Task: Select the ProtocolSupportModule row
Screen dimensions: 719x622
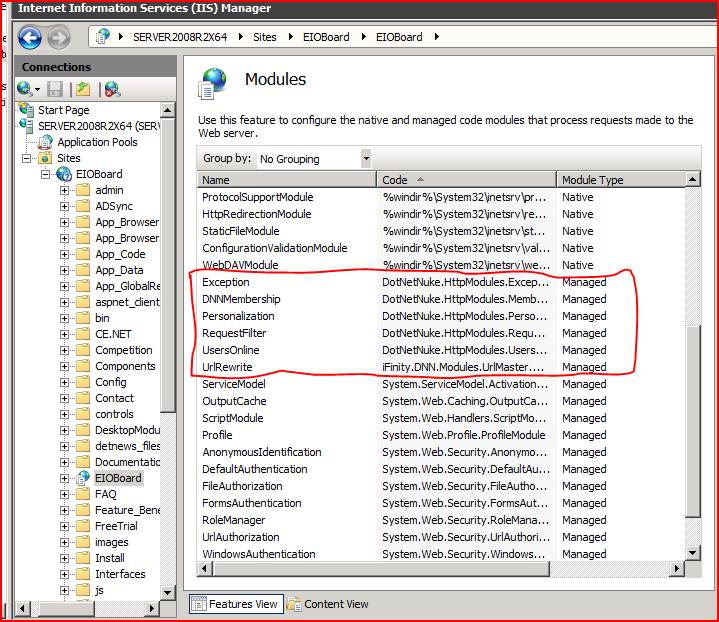Action: pos(441,197)
